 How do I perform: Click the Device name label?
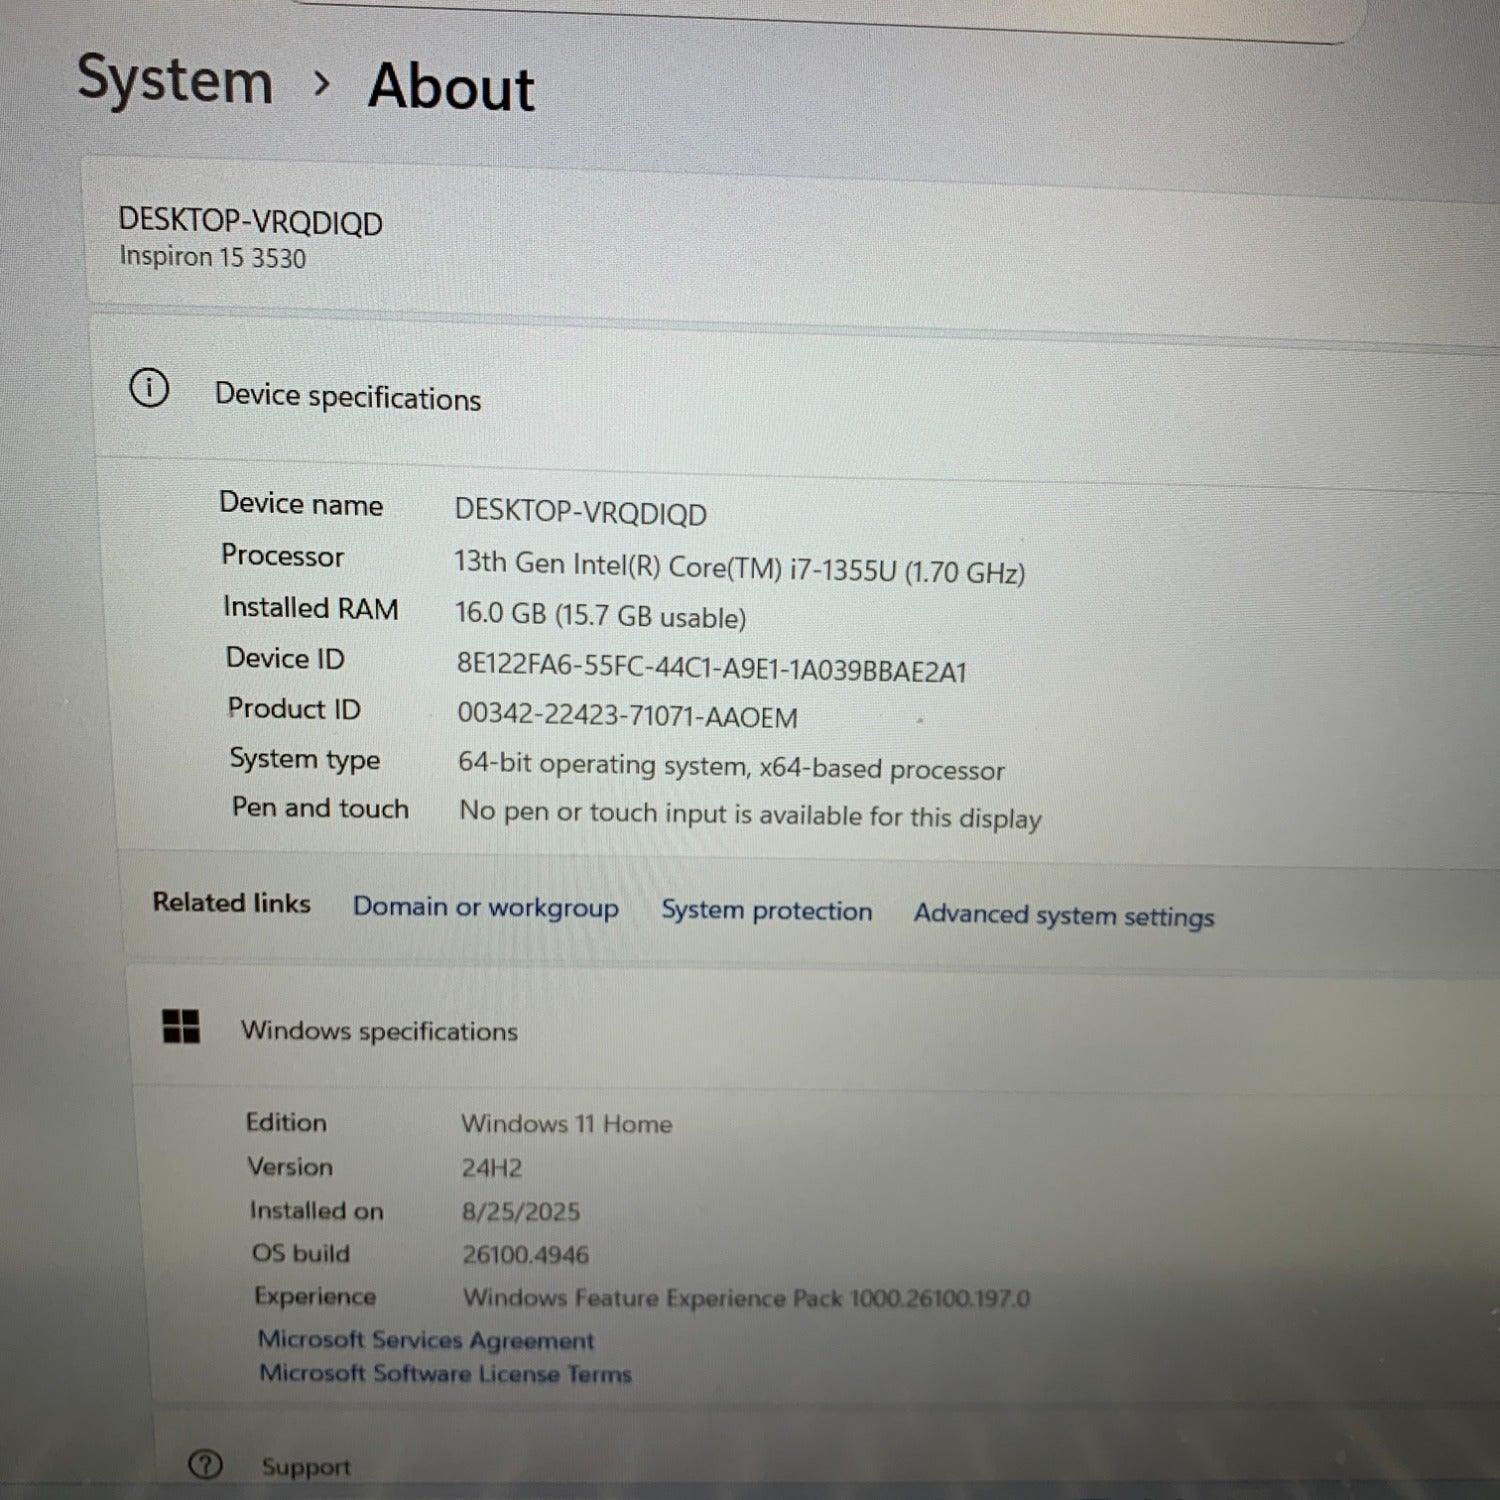pos(301,504)
